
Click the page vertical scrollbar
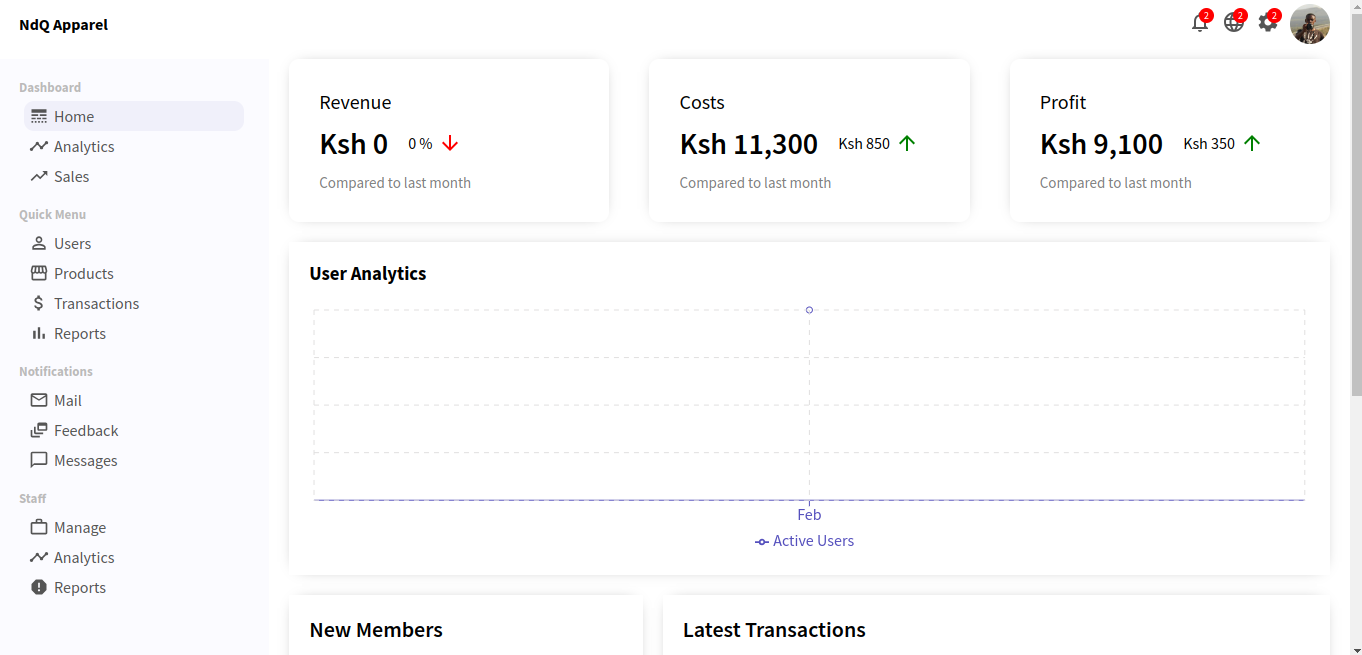click(x=1356, y=200)
